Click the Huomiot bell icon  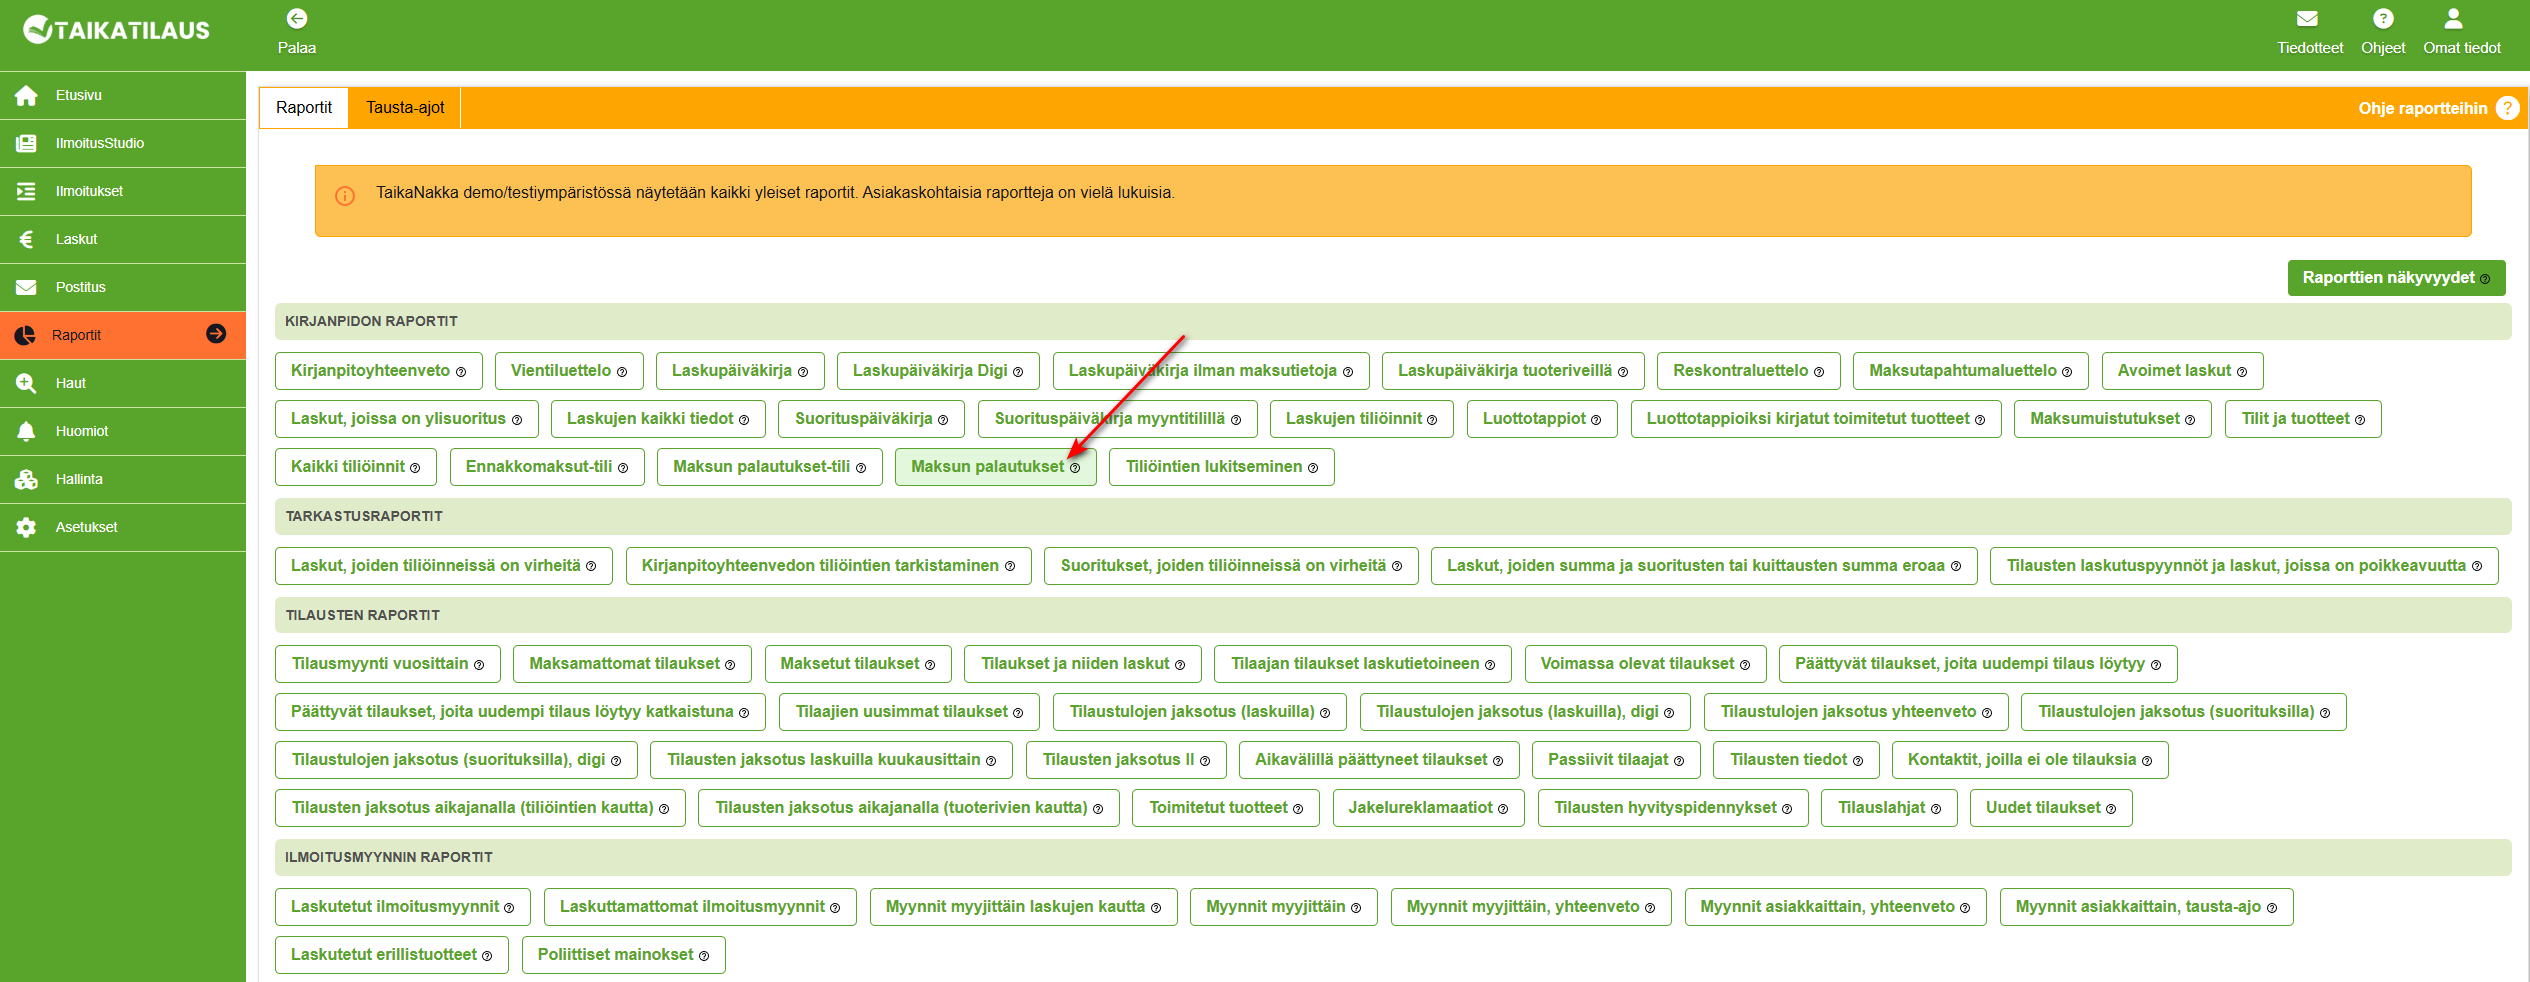click(x=27, y=432)
